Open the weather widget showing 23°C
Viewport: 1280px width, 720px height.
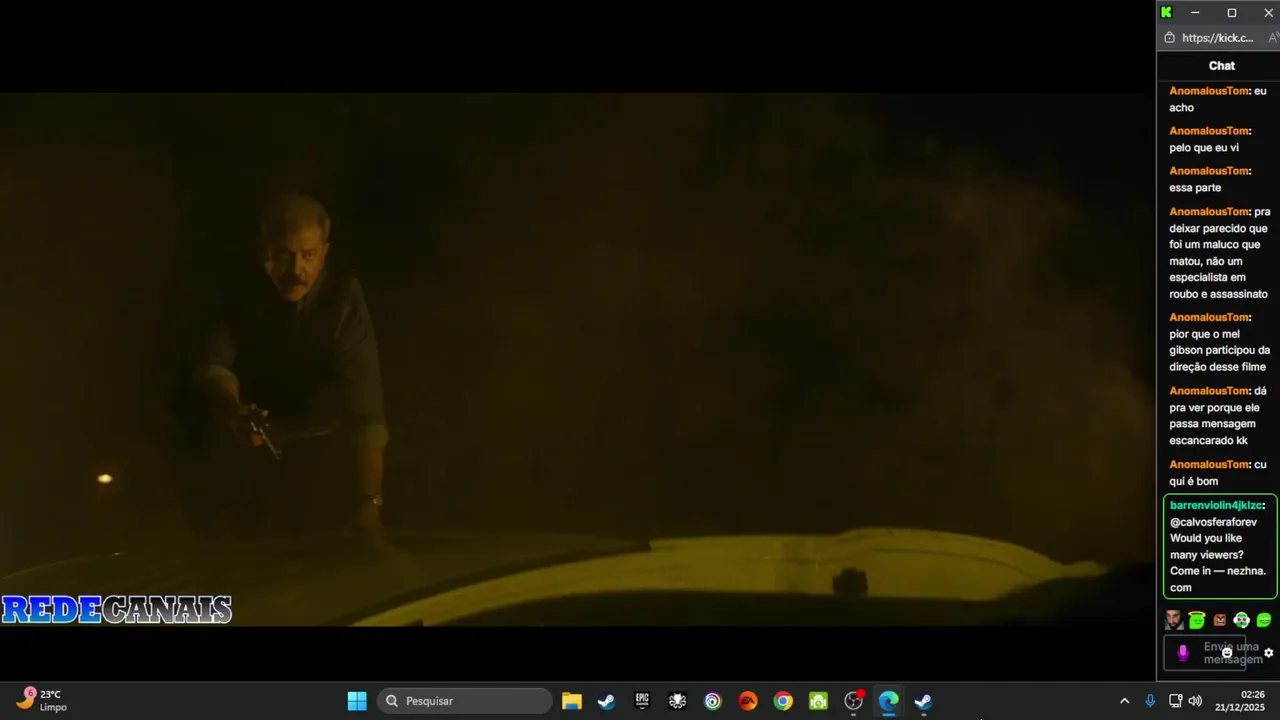pos(42,700)
